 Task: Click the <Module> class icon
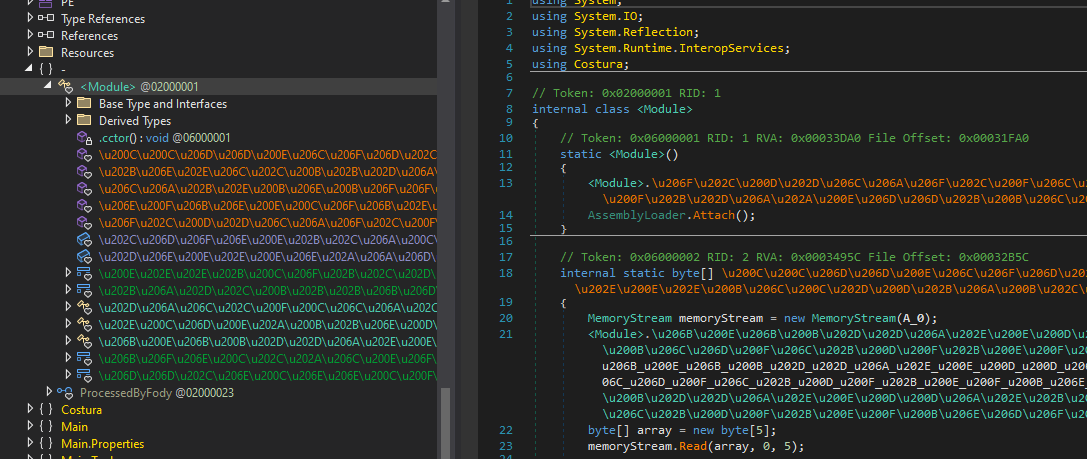tap(66, 87)
